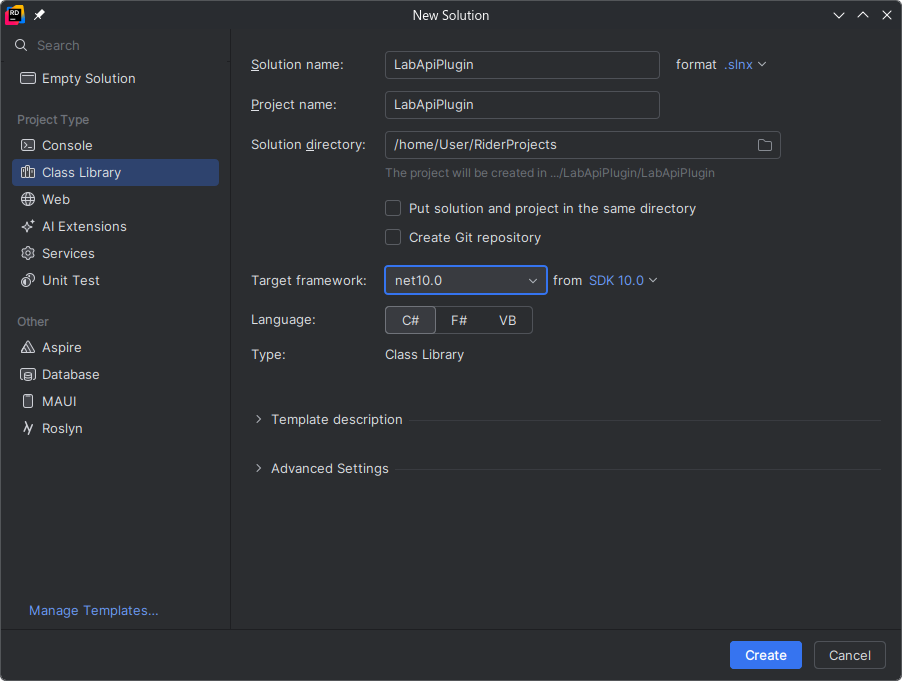Maximize the New Solution dialog
Image resolution: width=902 pixels, height=681 pixels.
[x=863, y=16]
